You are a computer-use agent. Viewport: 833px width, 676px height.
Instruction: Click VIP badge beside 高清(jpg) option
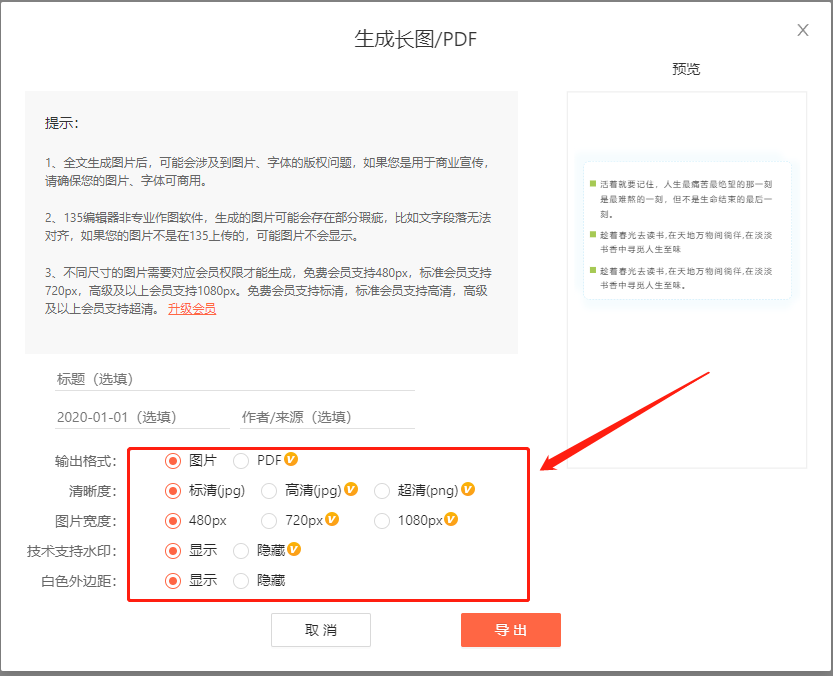pyautogui.click(x=351, y=490)
